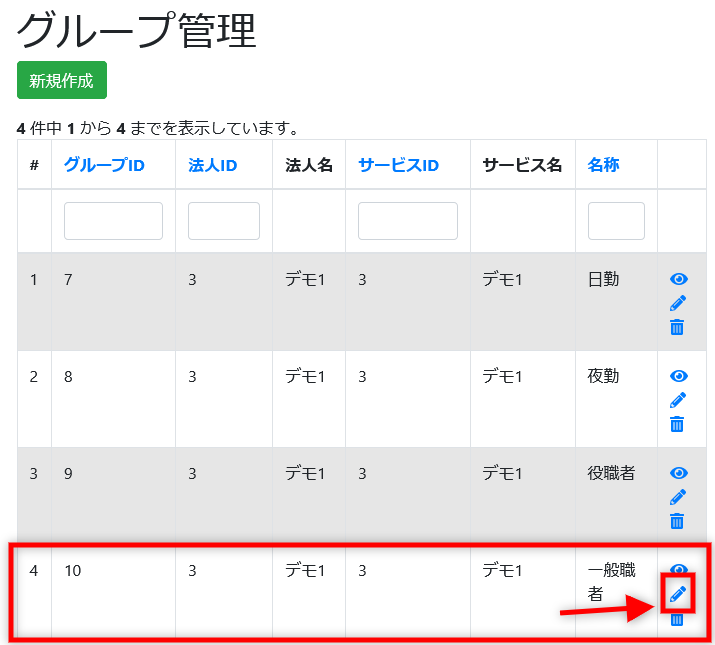Screen dimensions: 715x645
Task: Sort table by 法人ID column
Action: tap(212, 165)
